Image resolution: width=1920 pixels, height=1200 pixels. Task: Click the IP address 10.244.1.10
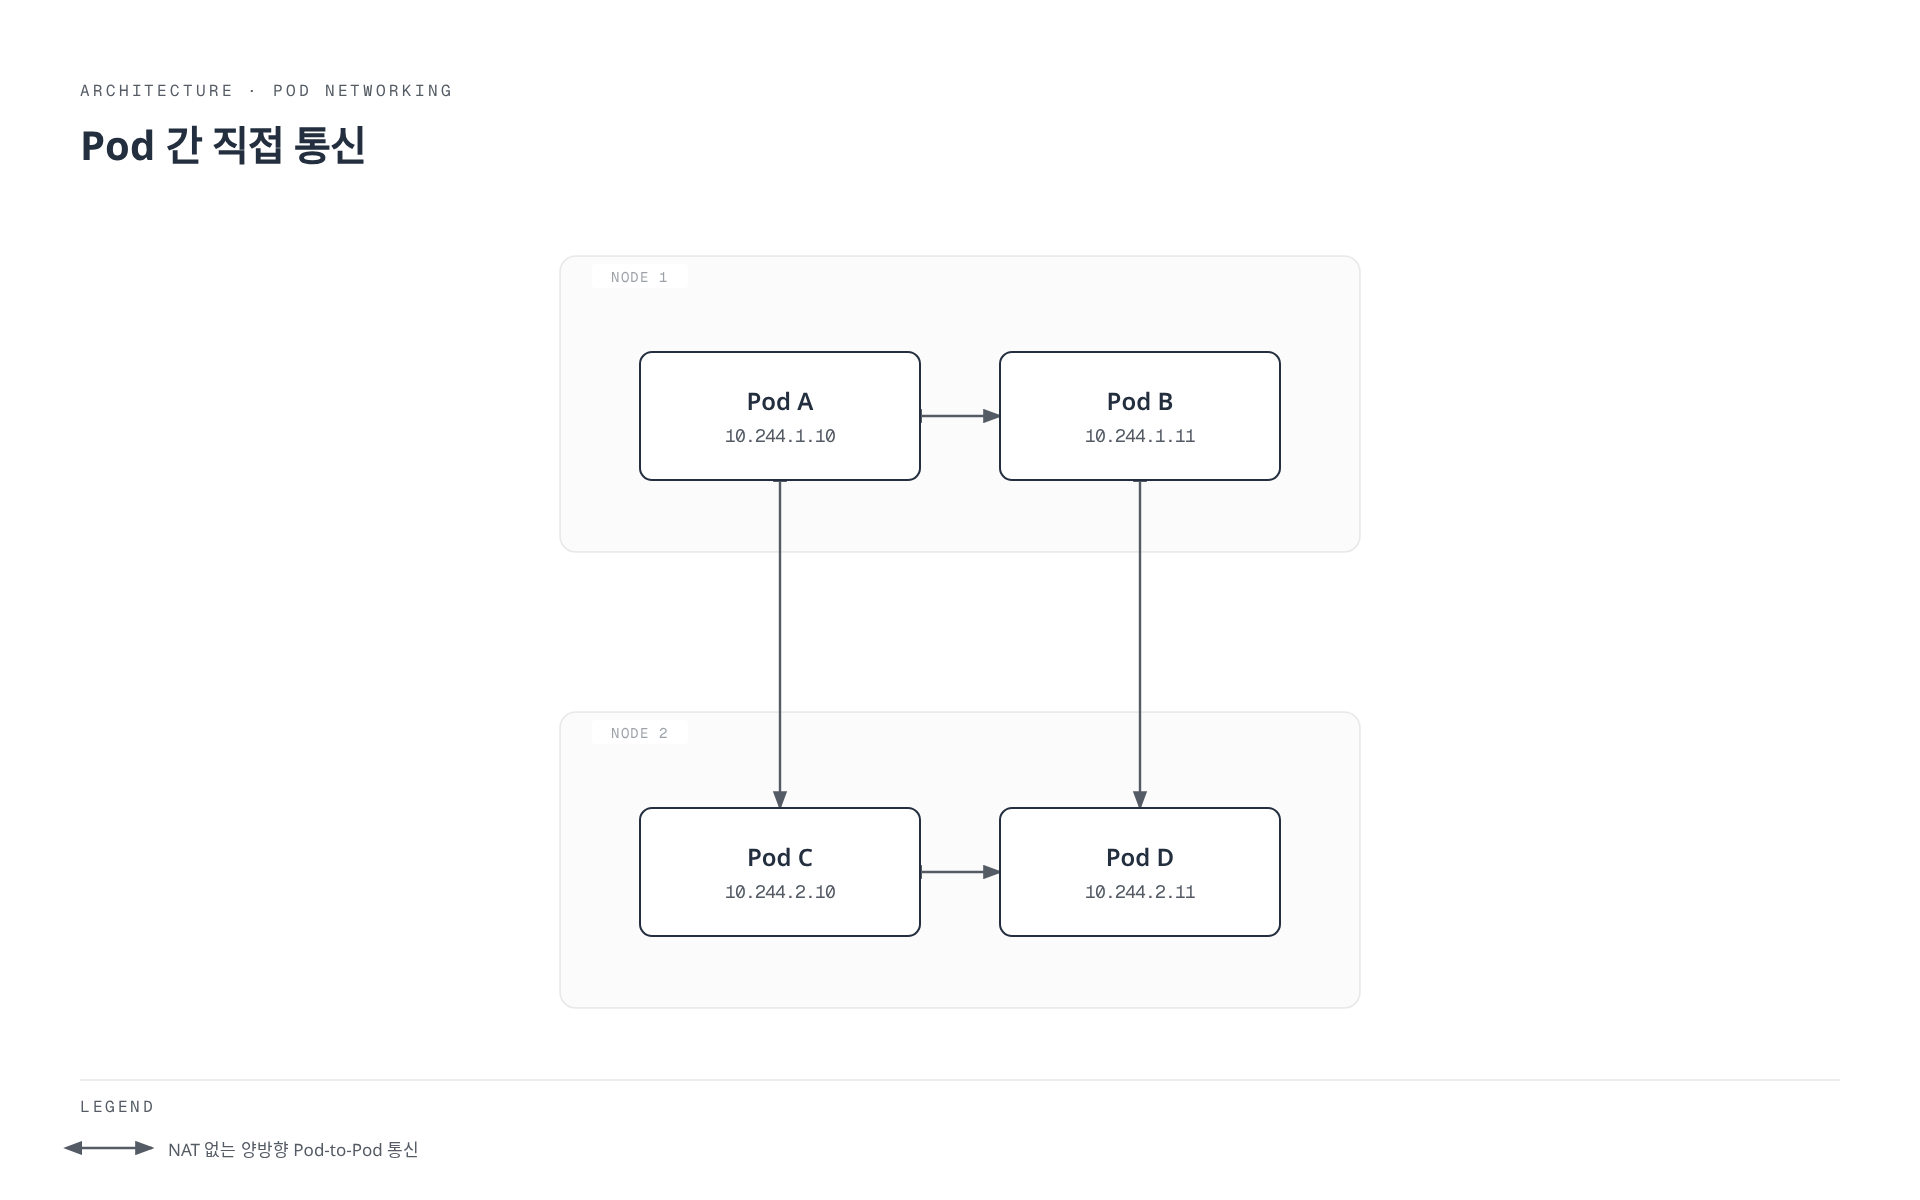(780, 436)
